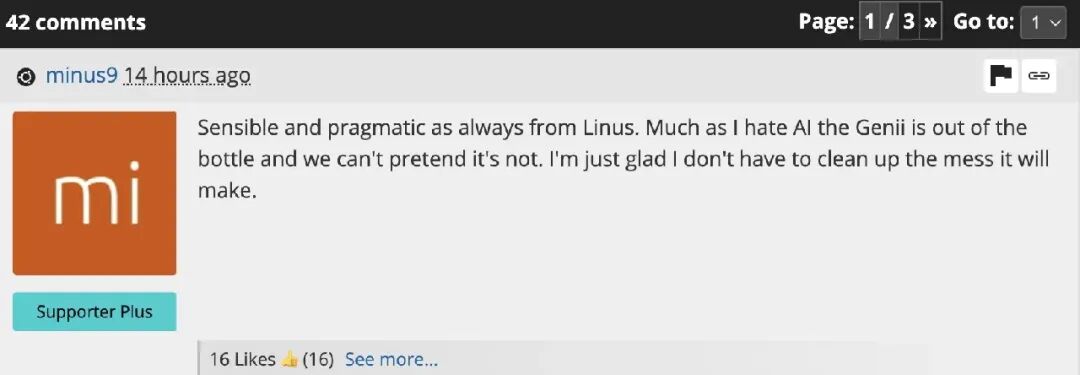Click the circle status icon beside minus9
This screenshot has height=375, width=1080.
pyautogui.click(x=25, y=77)
